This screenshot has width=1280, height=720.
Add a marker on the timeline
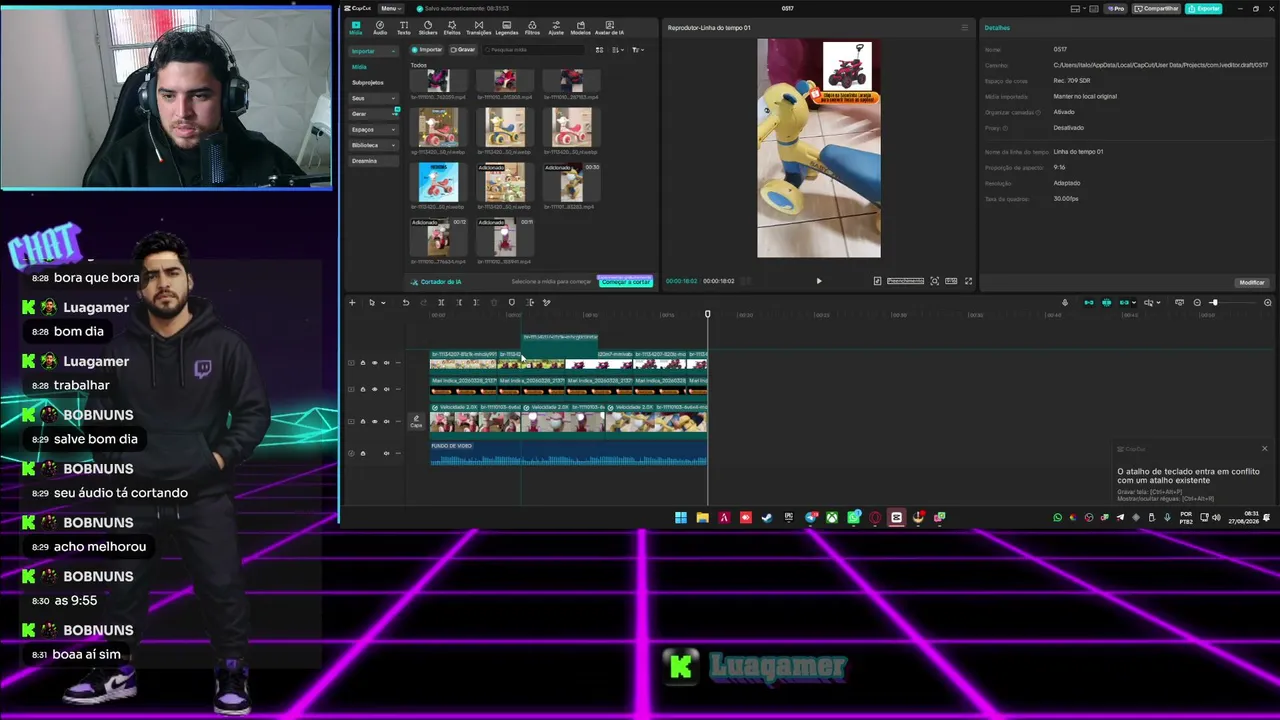pos(512,302)
